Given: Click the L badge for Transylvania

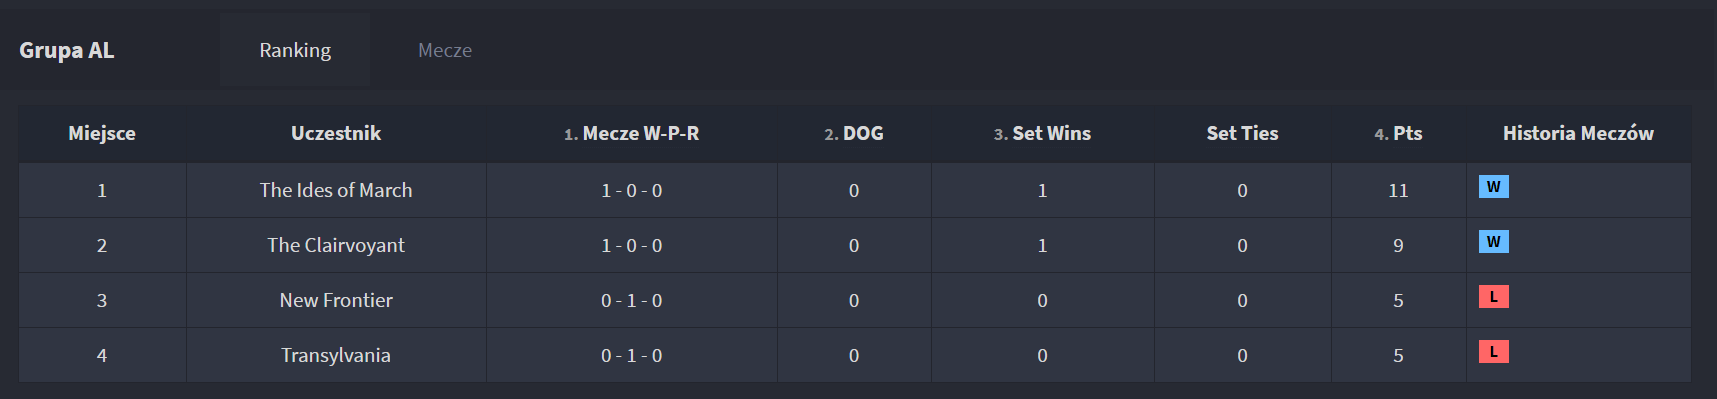Looking at the screenshot, I should coord(1493,351).
